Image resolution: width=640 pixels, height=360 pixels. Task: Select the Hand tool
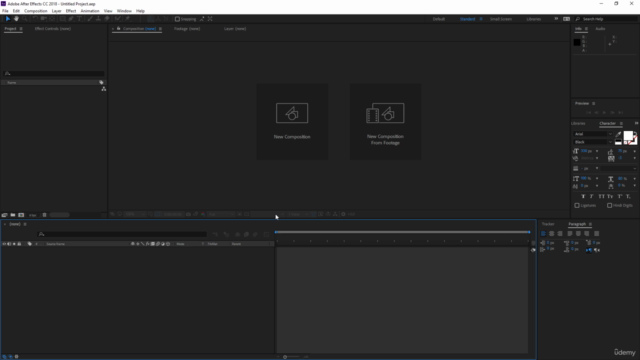click(16, 19)
